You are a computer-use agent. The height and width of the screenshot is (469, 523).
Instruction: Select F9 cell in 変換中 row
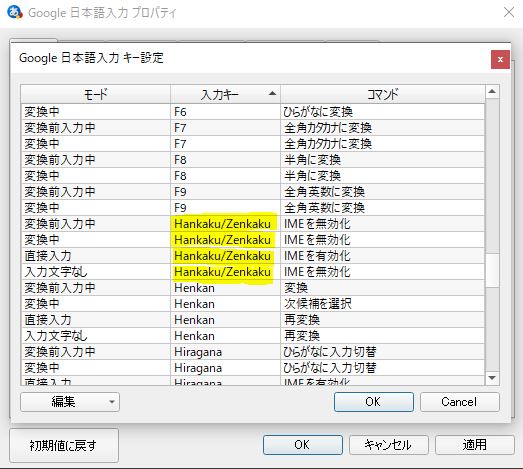point(225,208)
